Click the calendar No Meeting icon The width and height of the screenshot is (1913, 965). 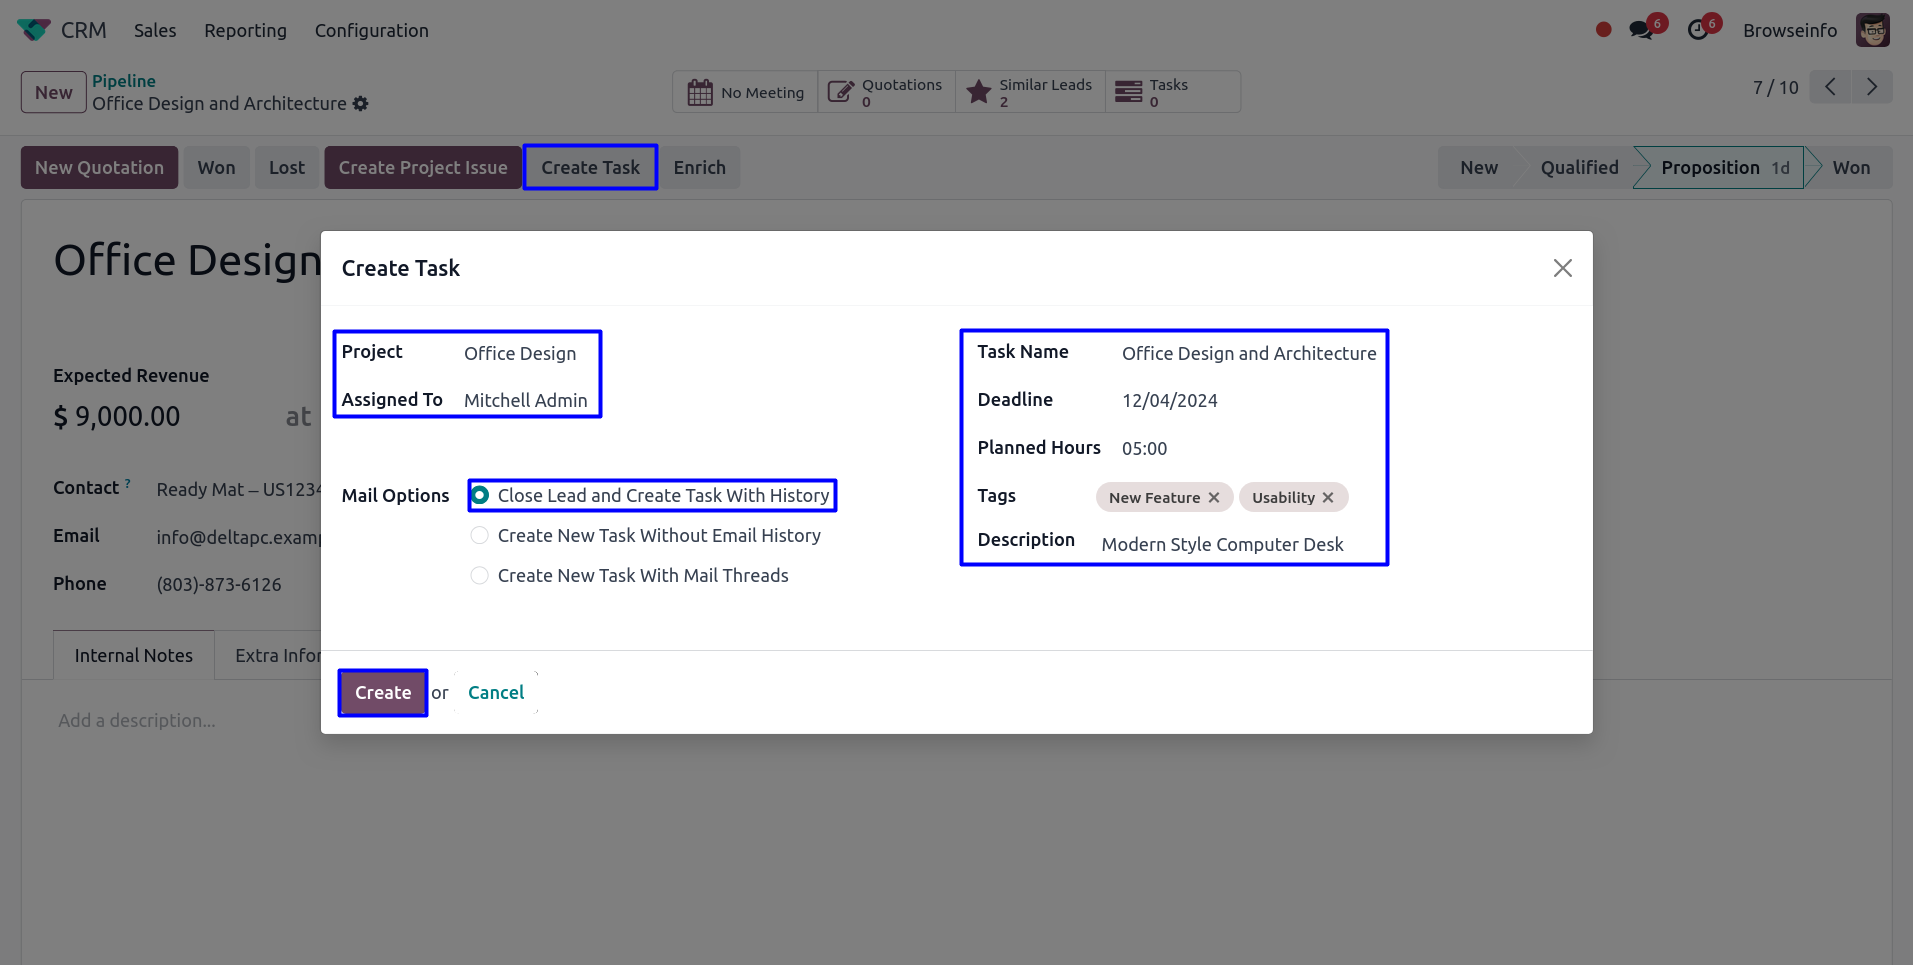[x=700, y=92]
